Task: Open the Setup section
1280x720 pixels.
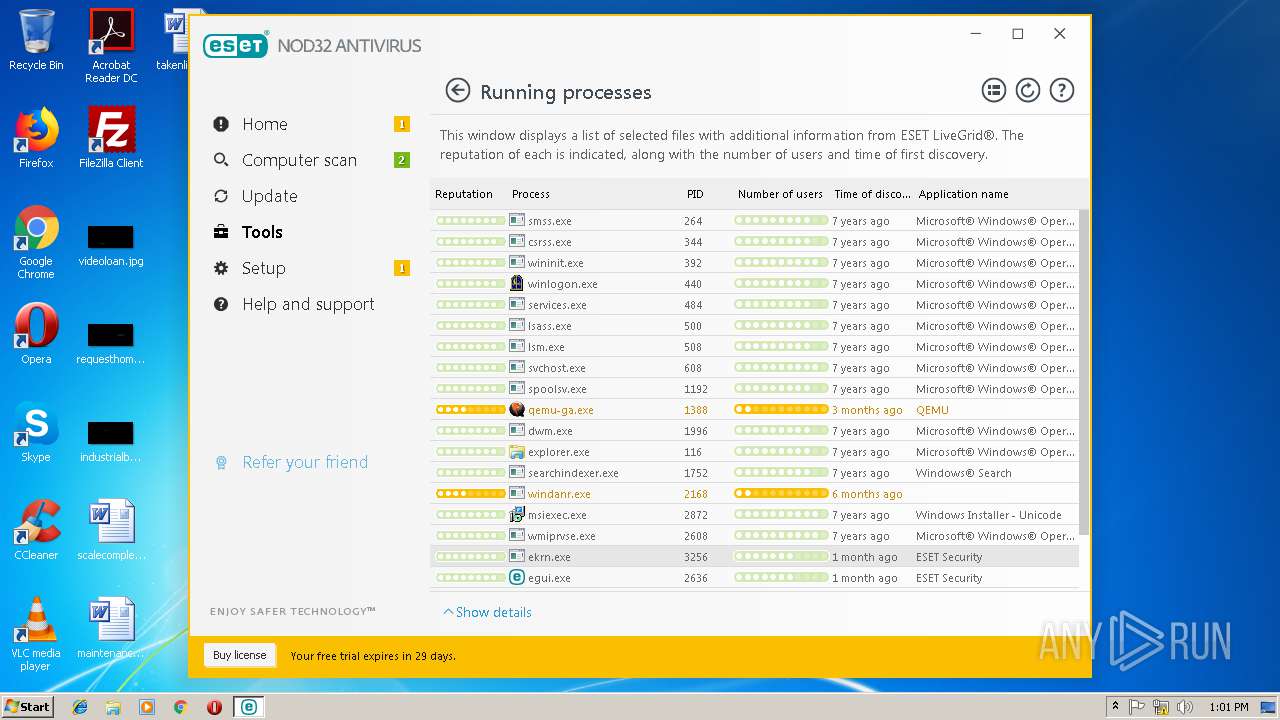Action: [x=263, y=268]
